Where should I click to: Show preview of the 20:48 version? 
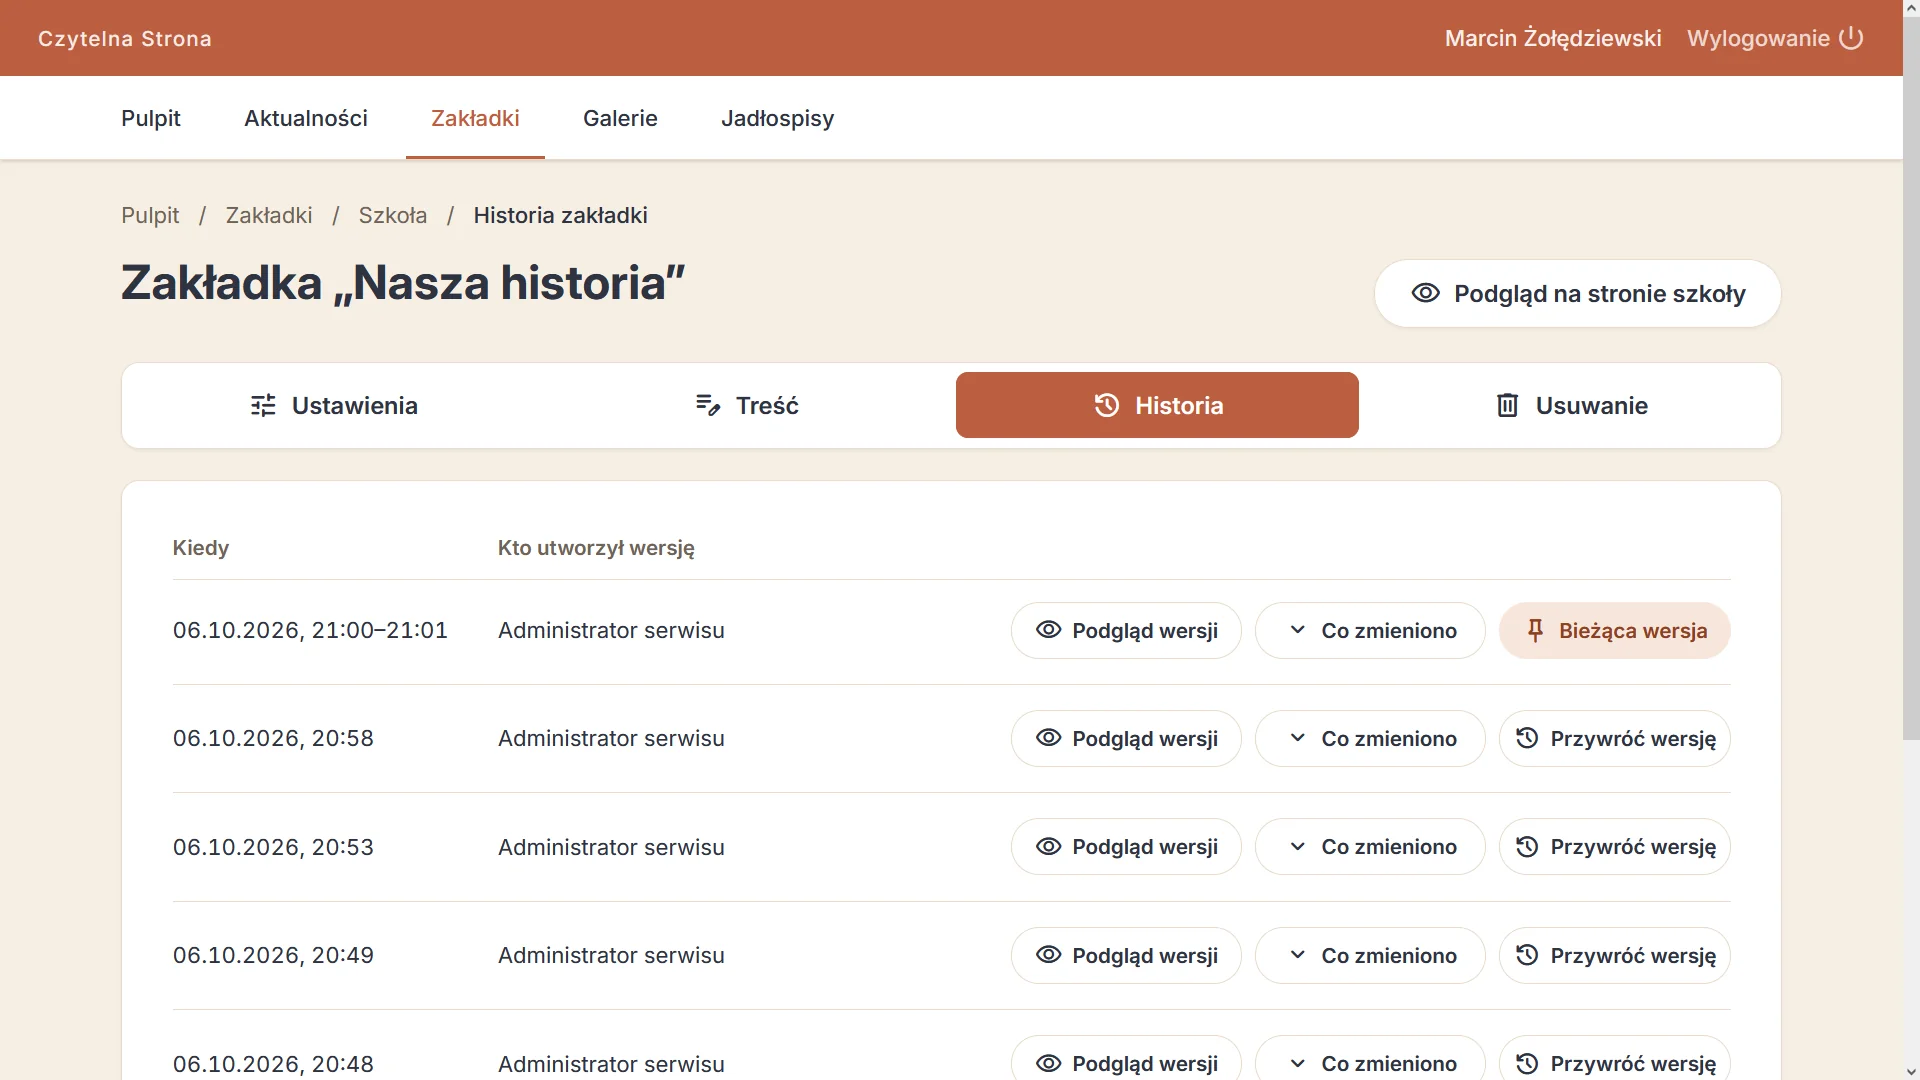pos(1126,1060)
